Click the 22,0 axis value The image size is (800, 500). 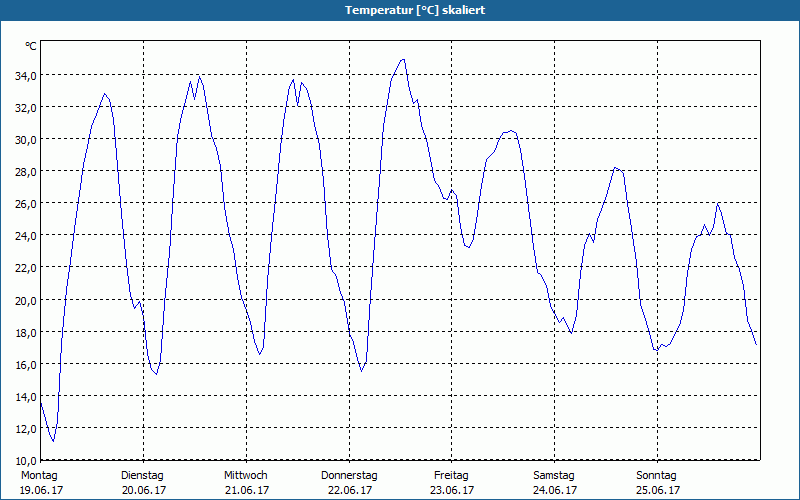tap(26, 268)
